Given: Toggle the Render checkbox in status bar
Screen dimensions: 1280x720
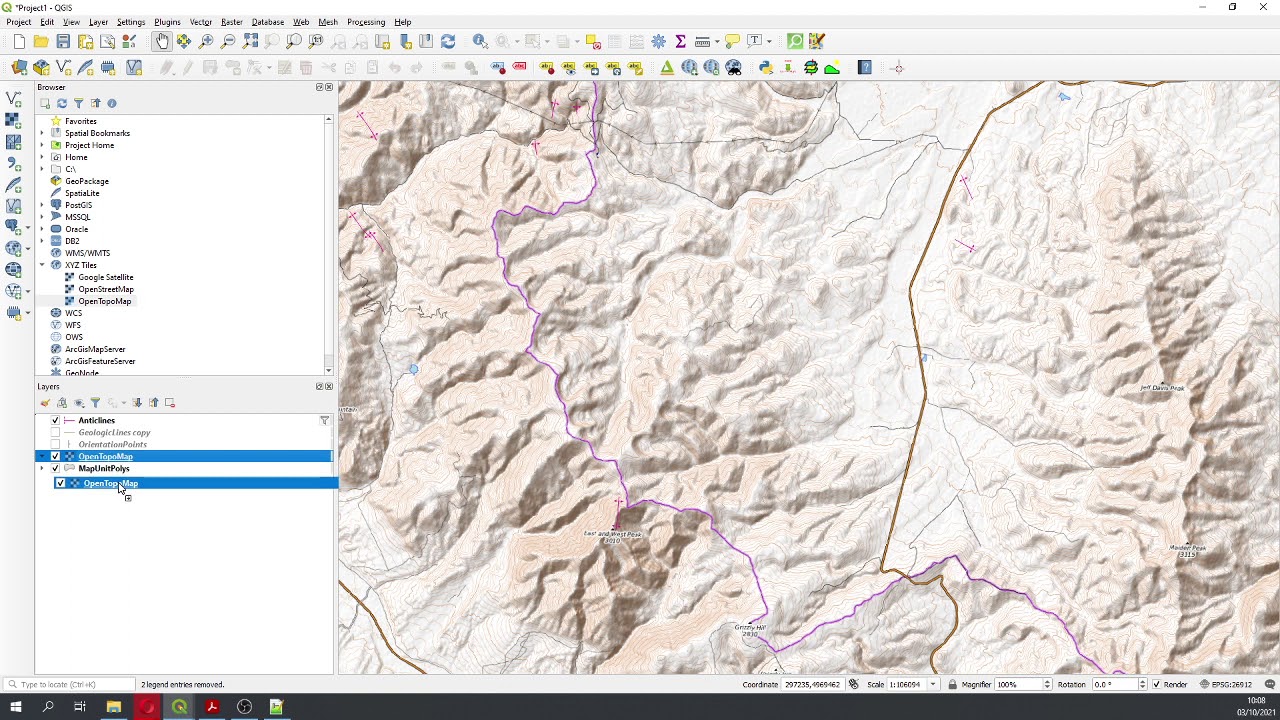Looking at the screenshot, I should [1157, 685].
